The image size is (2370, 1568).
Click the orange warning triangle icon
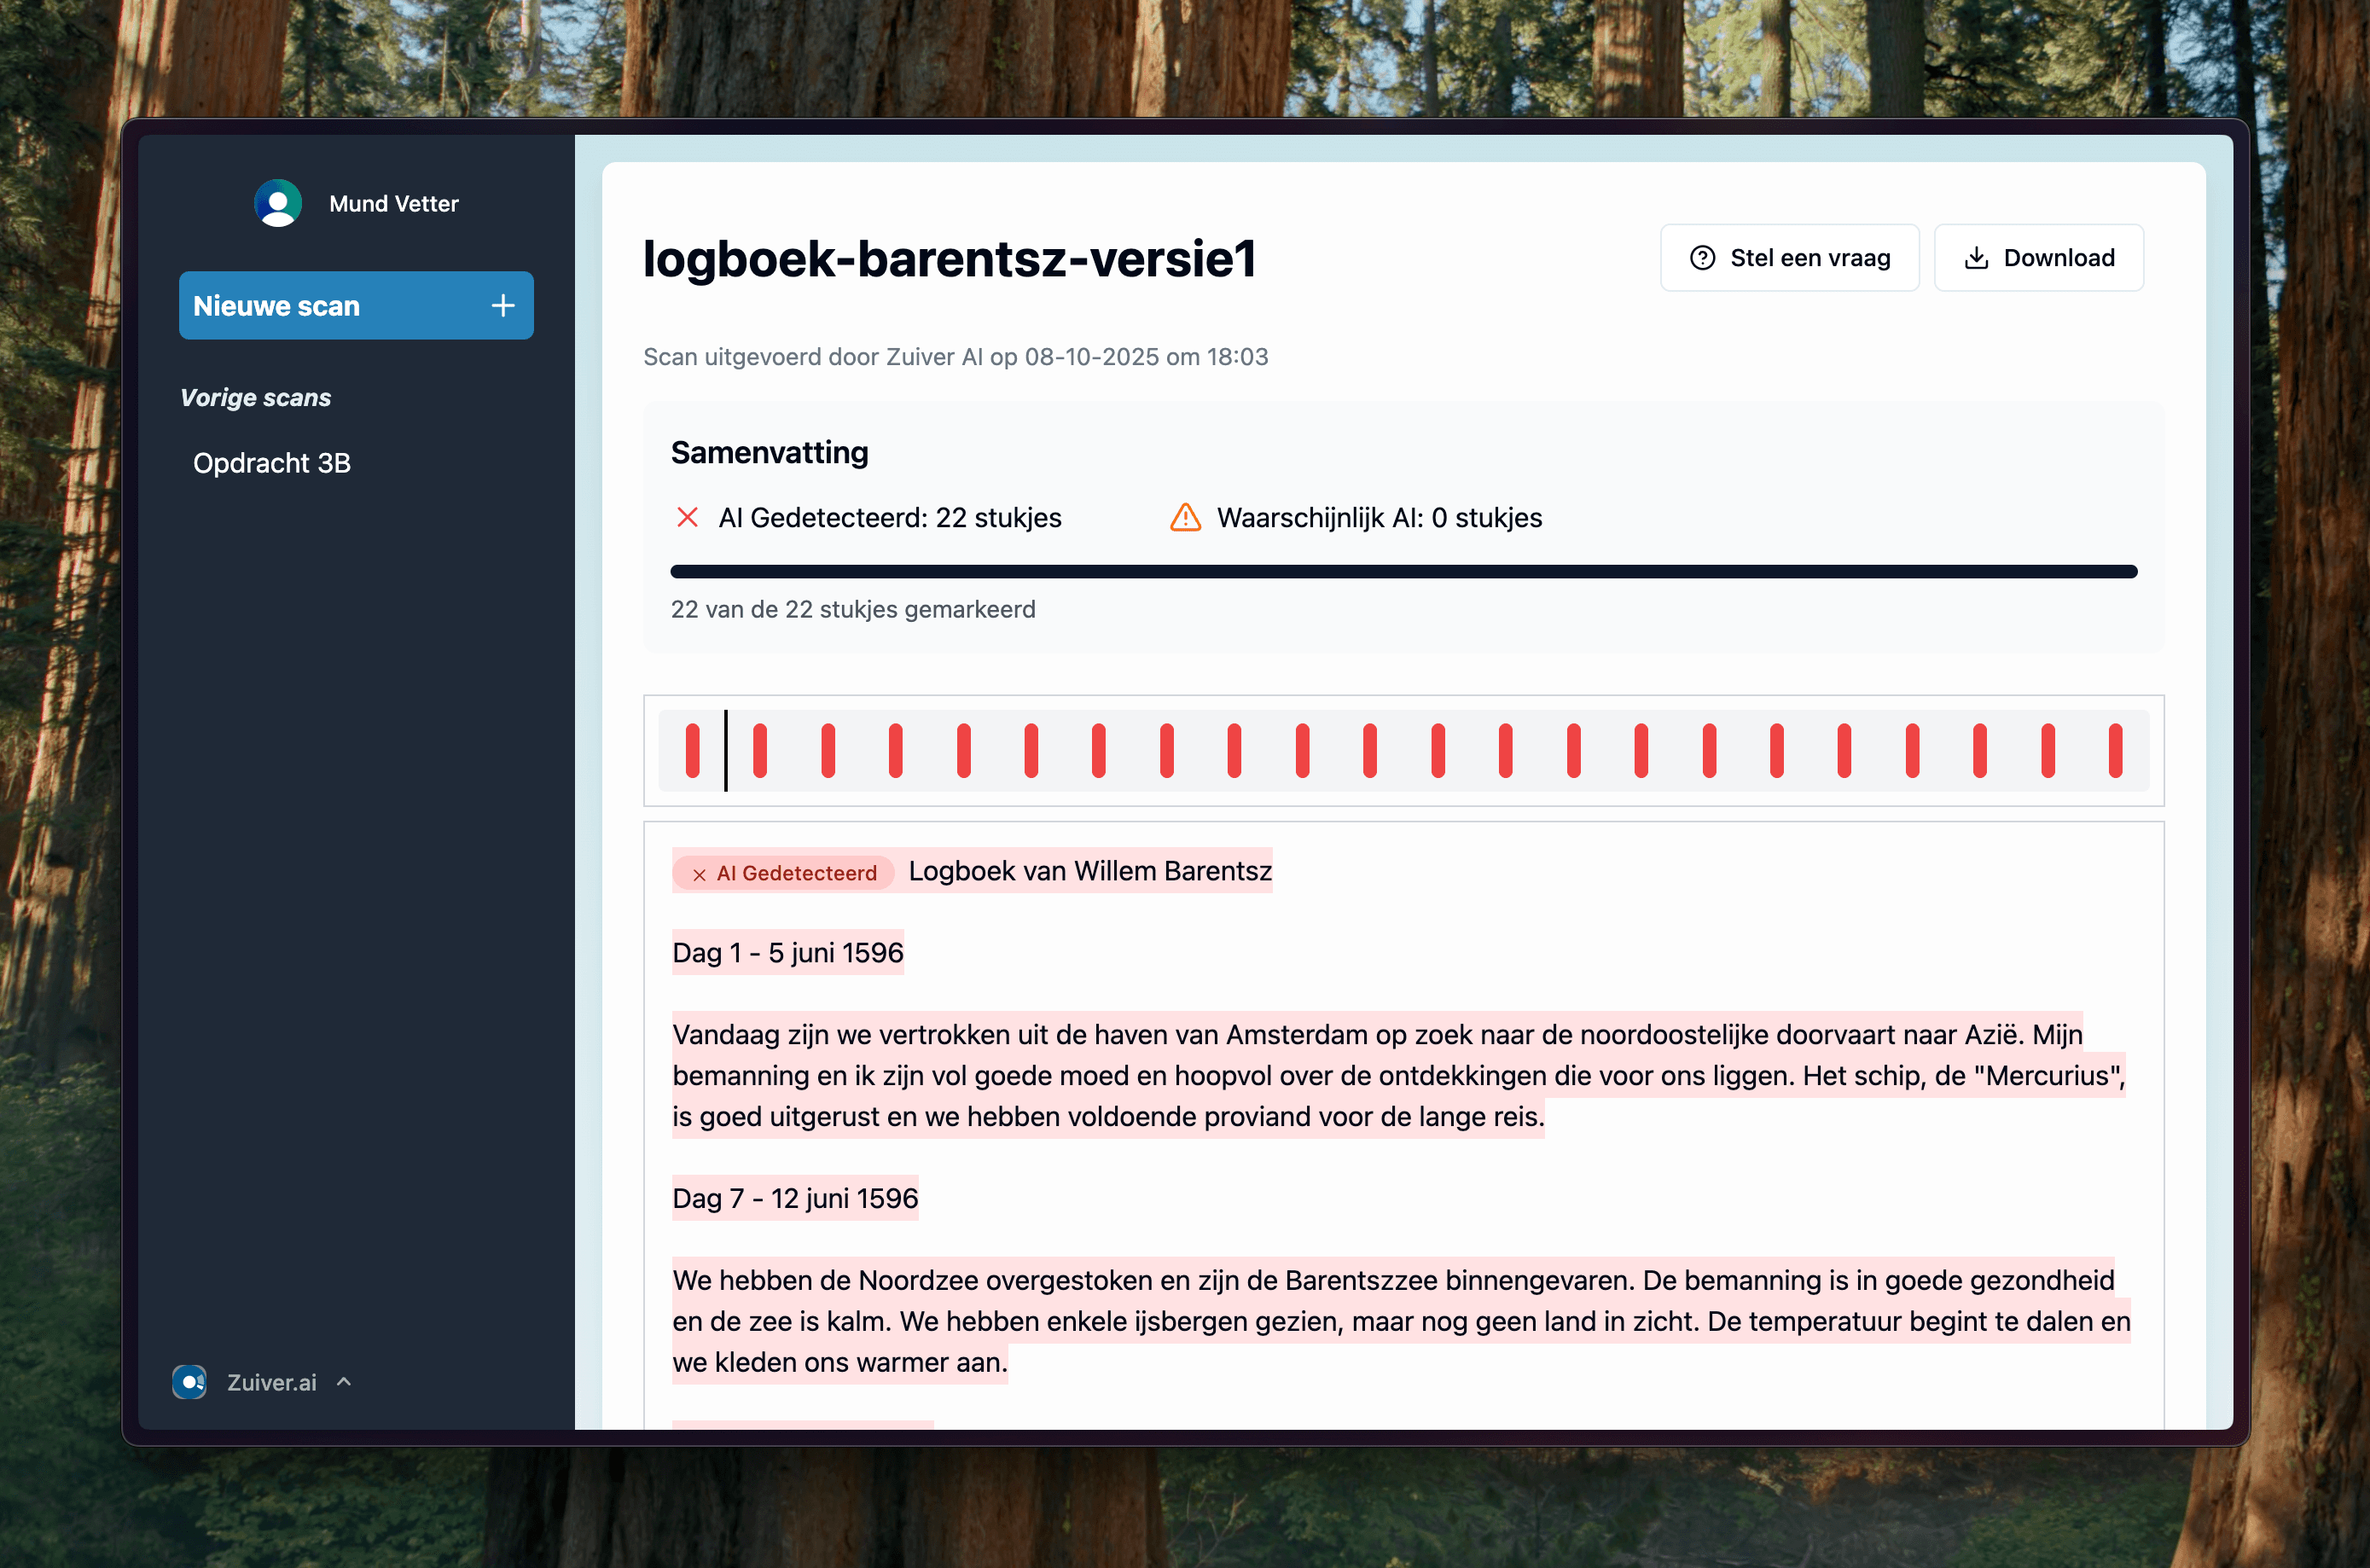coord(1185,518)
